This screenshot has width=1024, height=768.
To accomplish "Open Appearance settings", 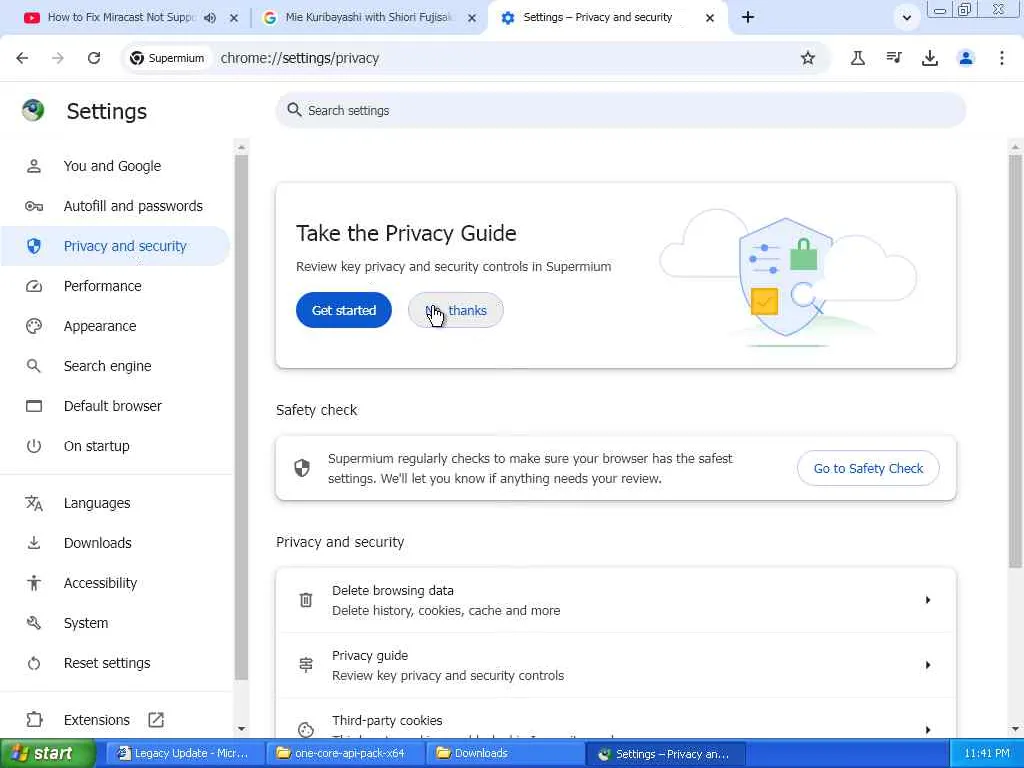I will (100, 326).
